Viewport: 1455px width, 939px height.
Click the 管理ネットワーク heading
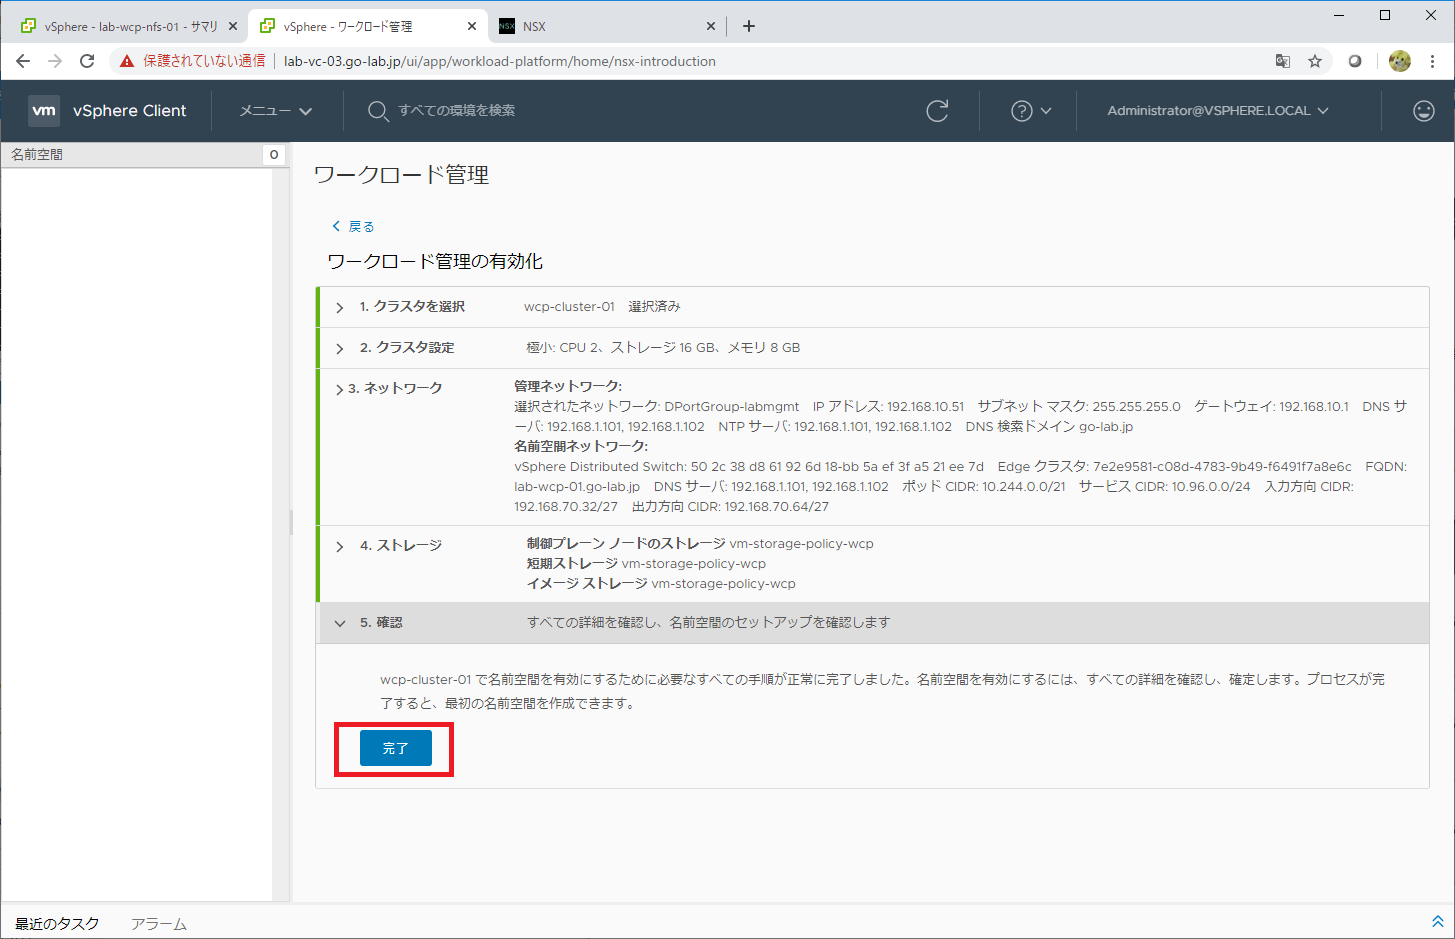[568, 386]
